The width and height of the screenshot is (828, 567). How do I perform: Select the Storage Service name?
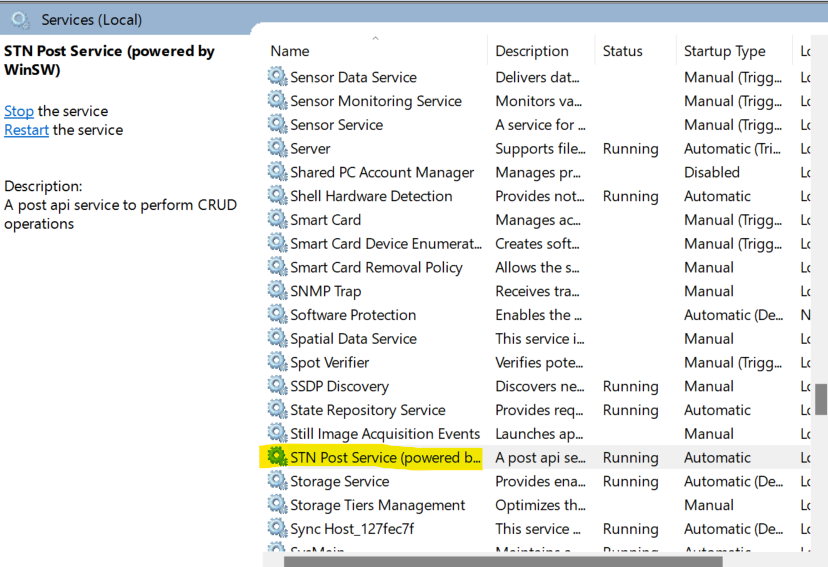[x=340, y=481]
